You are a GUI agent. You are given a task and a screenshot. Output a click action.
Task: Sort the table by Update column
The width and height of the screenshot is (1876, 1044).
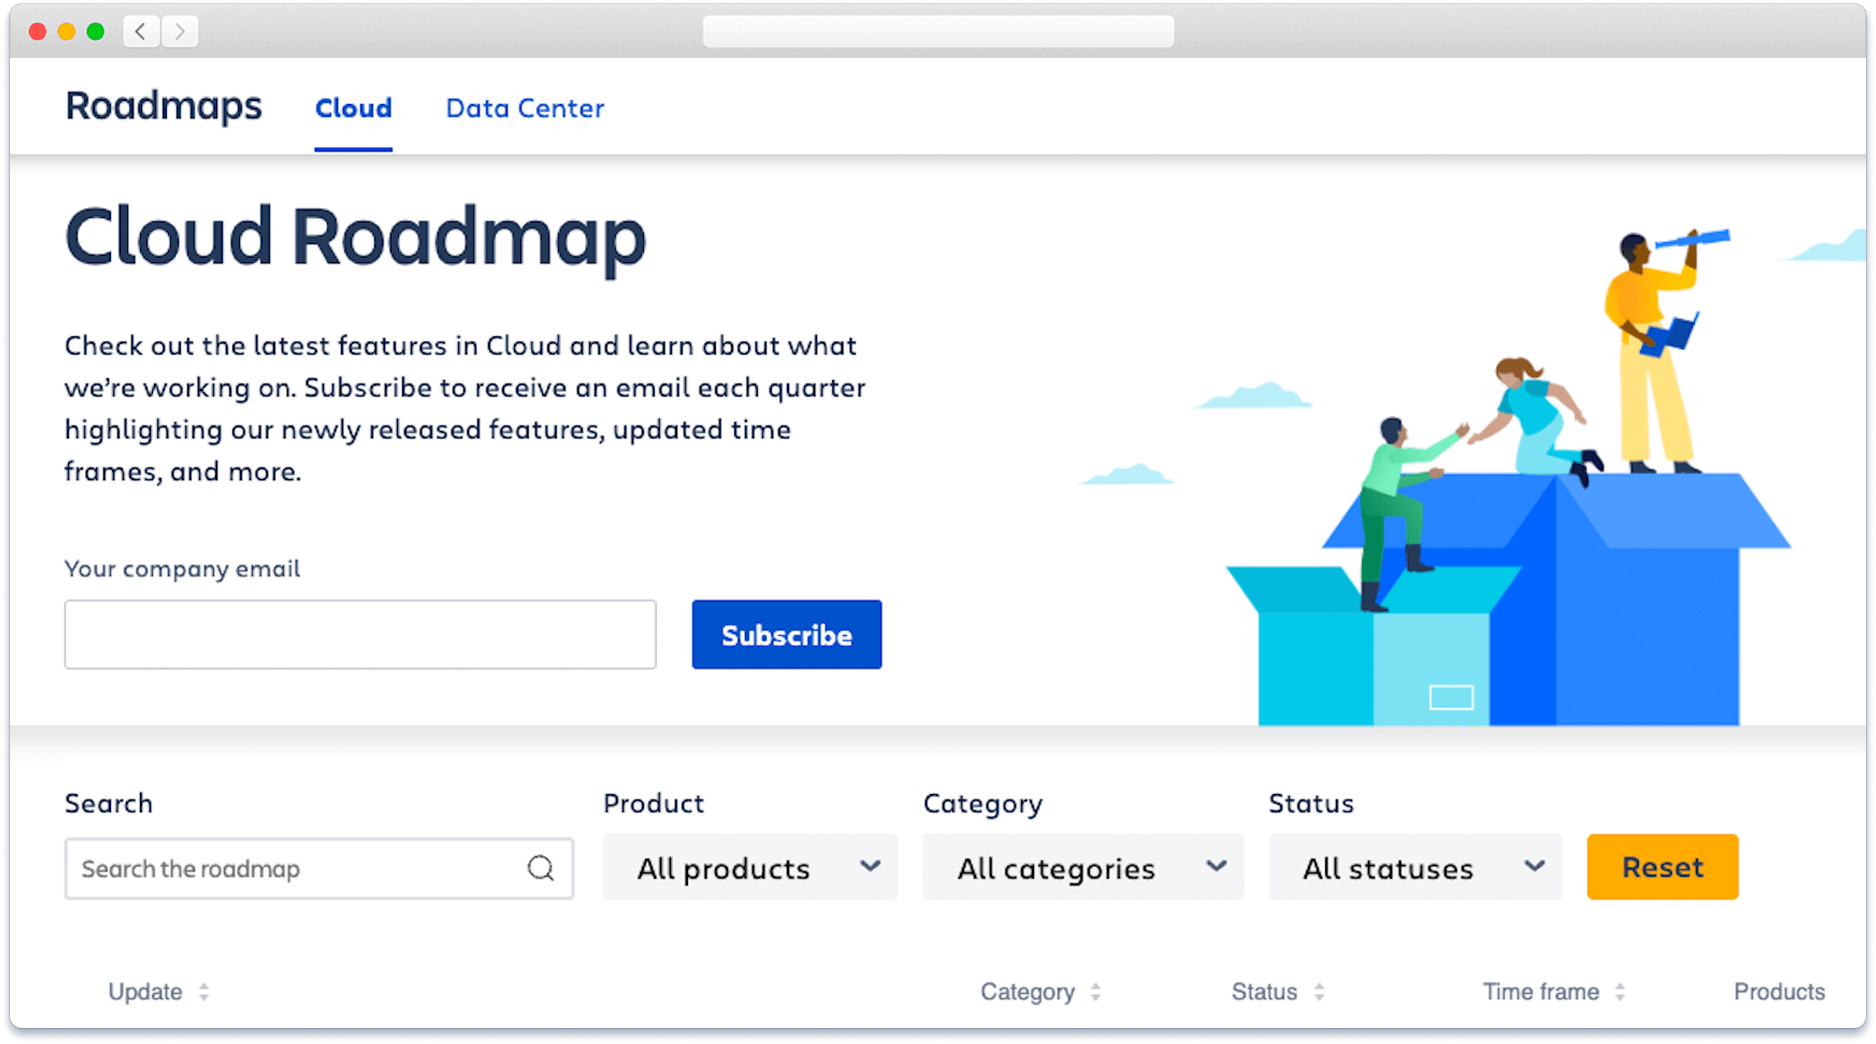[x=158, y=991]
